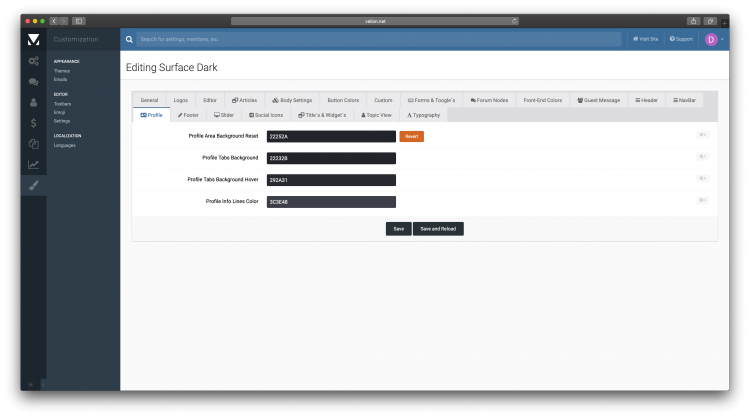Click the orange Revert button
This screenshot has width=750, height=418.
click(411, 136)
